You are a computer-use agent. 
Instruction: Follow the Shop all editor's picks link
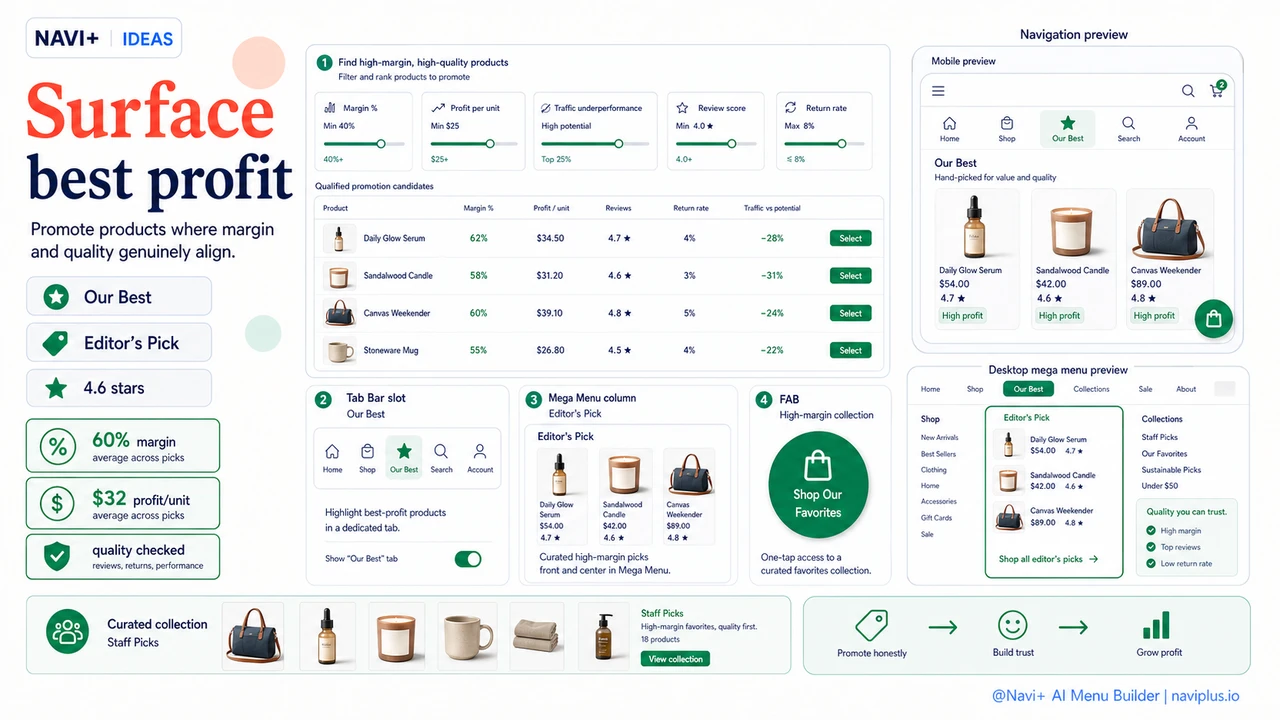[x=1048, y=559]
